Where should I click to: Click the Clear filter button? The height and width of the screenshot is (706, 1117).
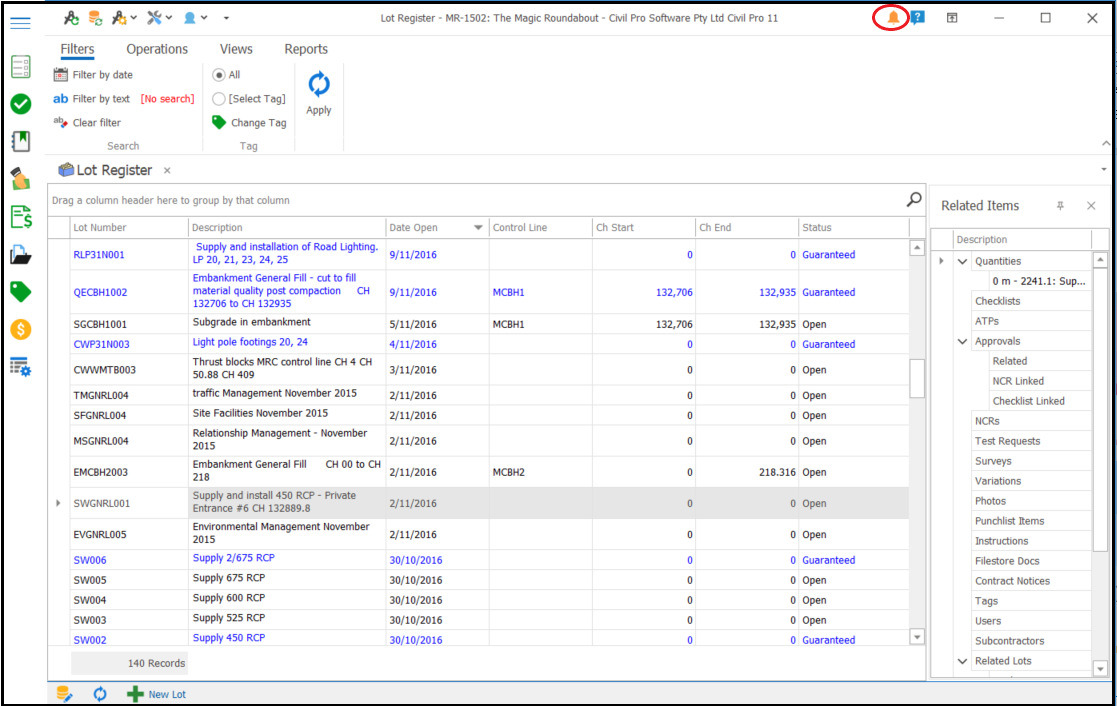[88, 123]
